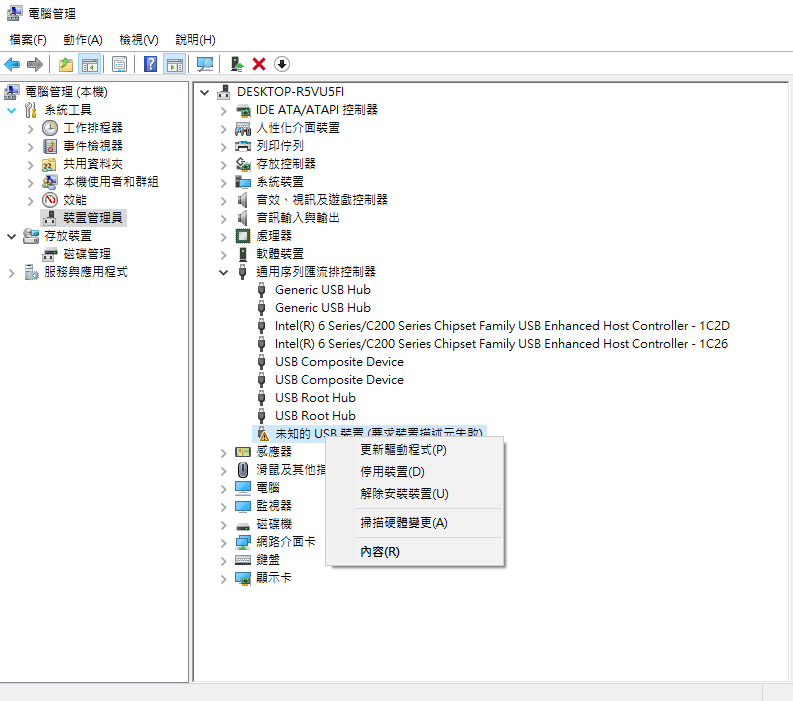Click the down-arrow disable device icon

(282, 64)
